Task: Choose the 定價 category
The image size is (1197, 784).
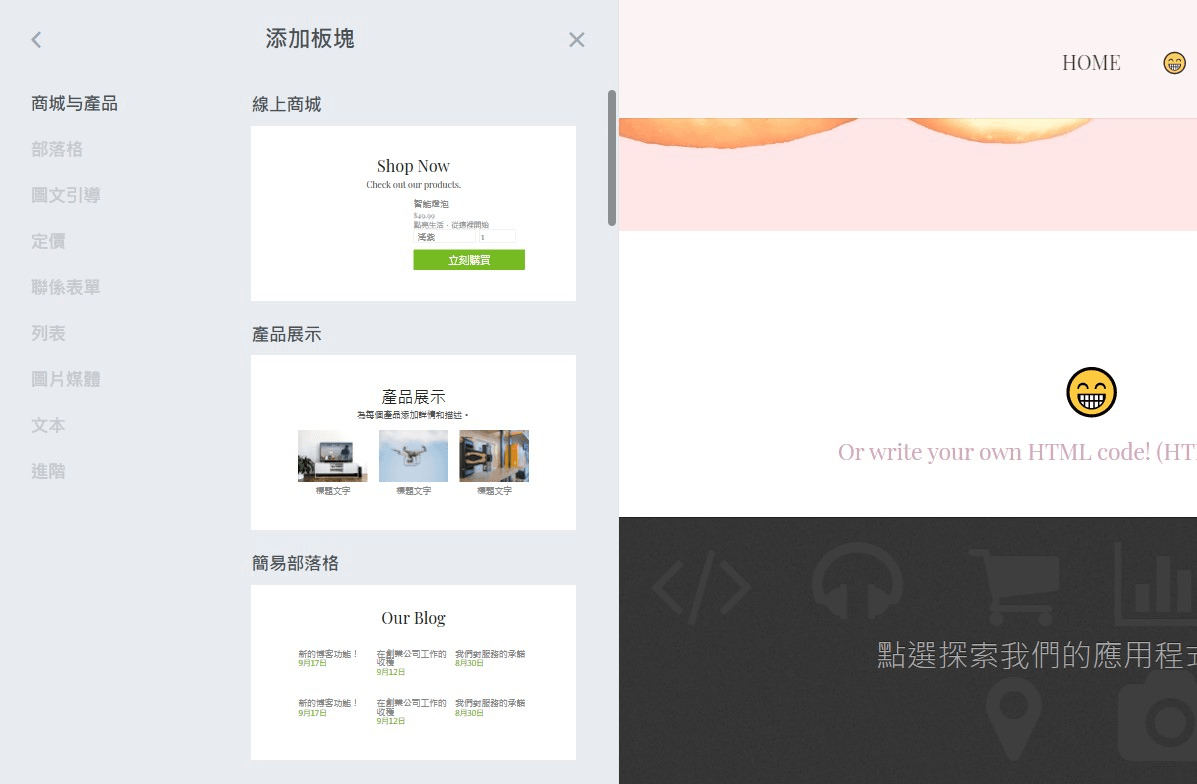Action: click(x=48, y=241)
